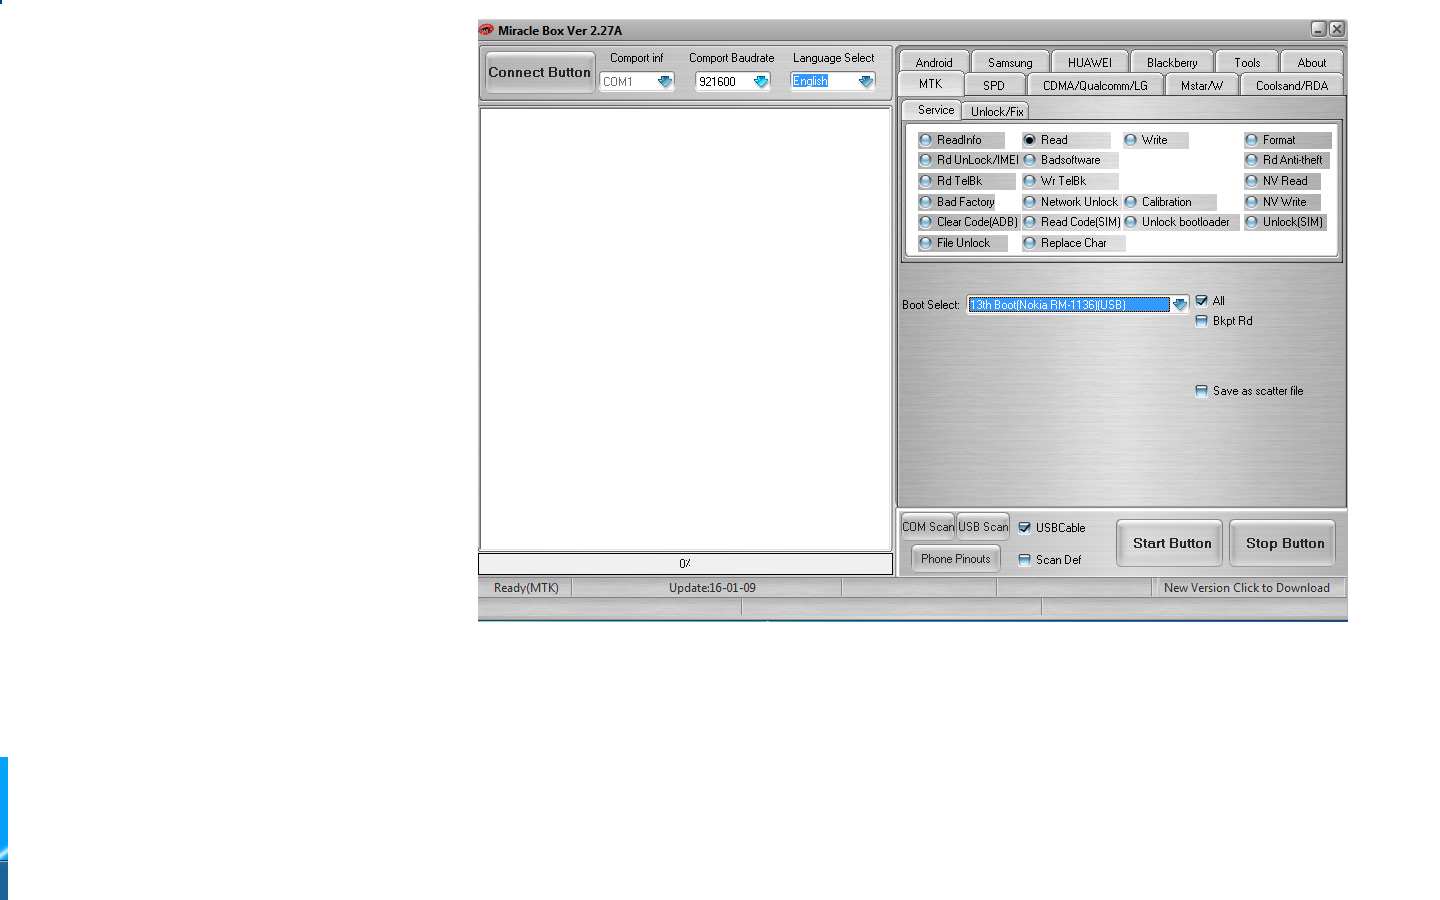Open the Comport inf dropdown arrow
The image size is (1440, 900).
click(x=665, y=82)
